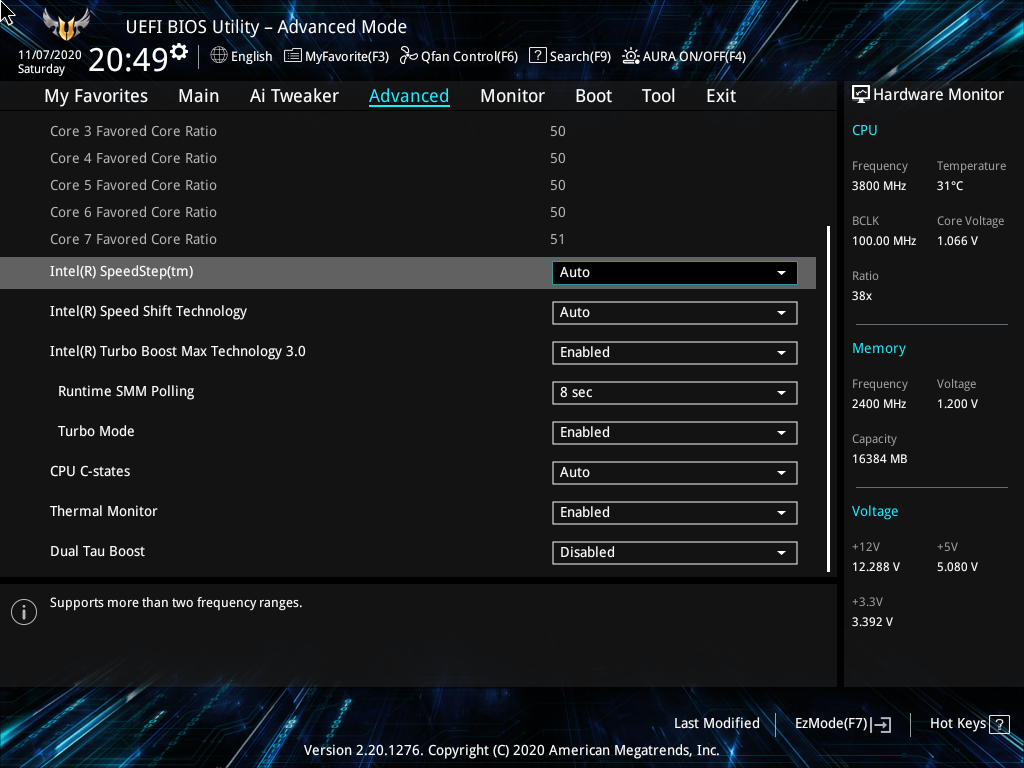Click the Runtime SMM Polling label
The width and height of the screenshot is (1024, 768).
click(126, 391)
